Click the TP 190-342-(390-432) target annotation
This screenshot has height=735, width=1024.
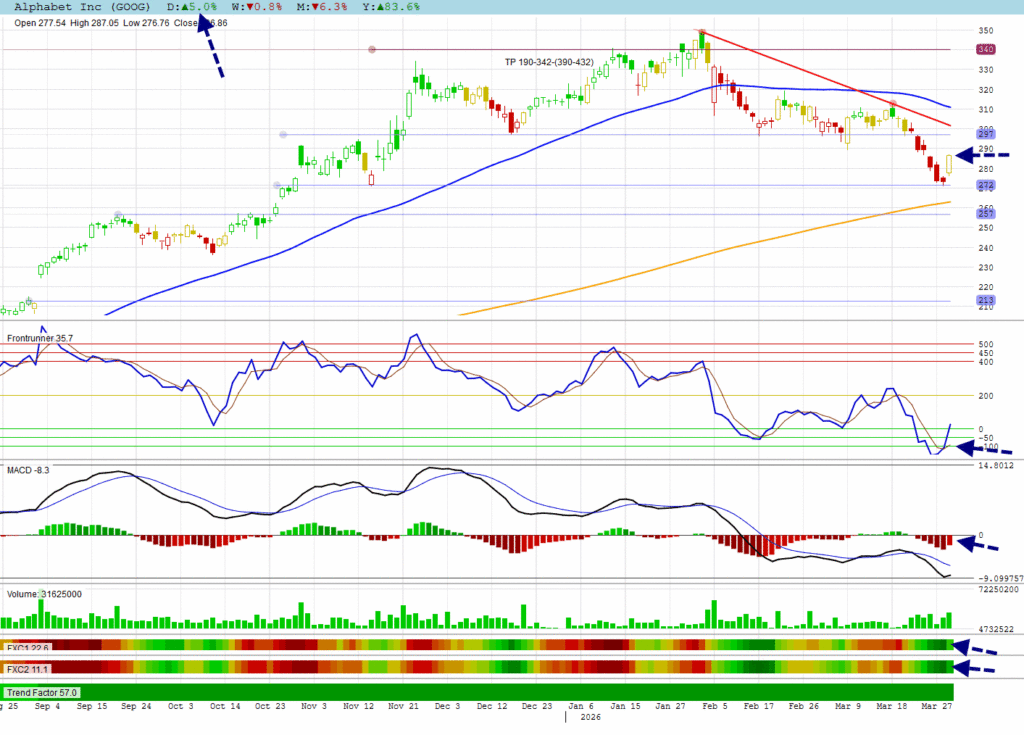[x=549, y=63]
